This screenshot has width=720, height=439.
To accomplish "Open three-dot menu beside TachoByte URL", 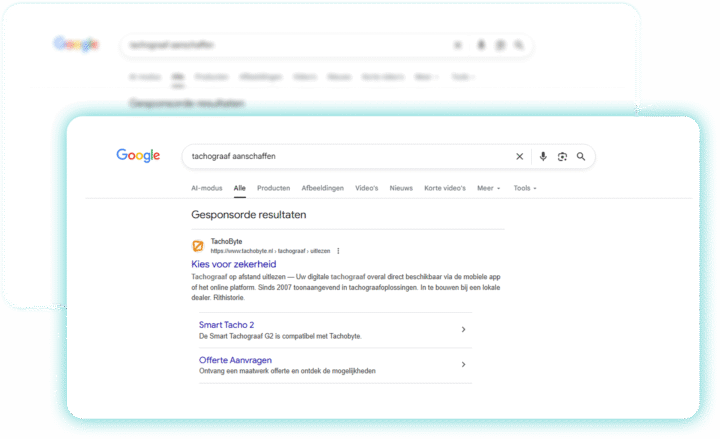I will [338, 251].
